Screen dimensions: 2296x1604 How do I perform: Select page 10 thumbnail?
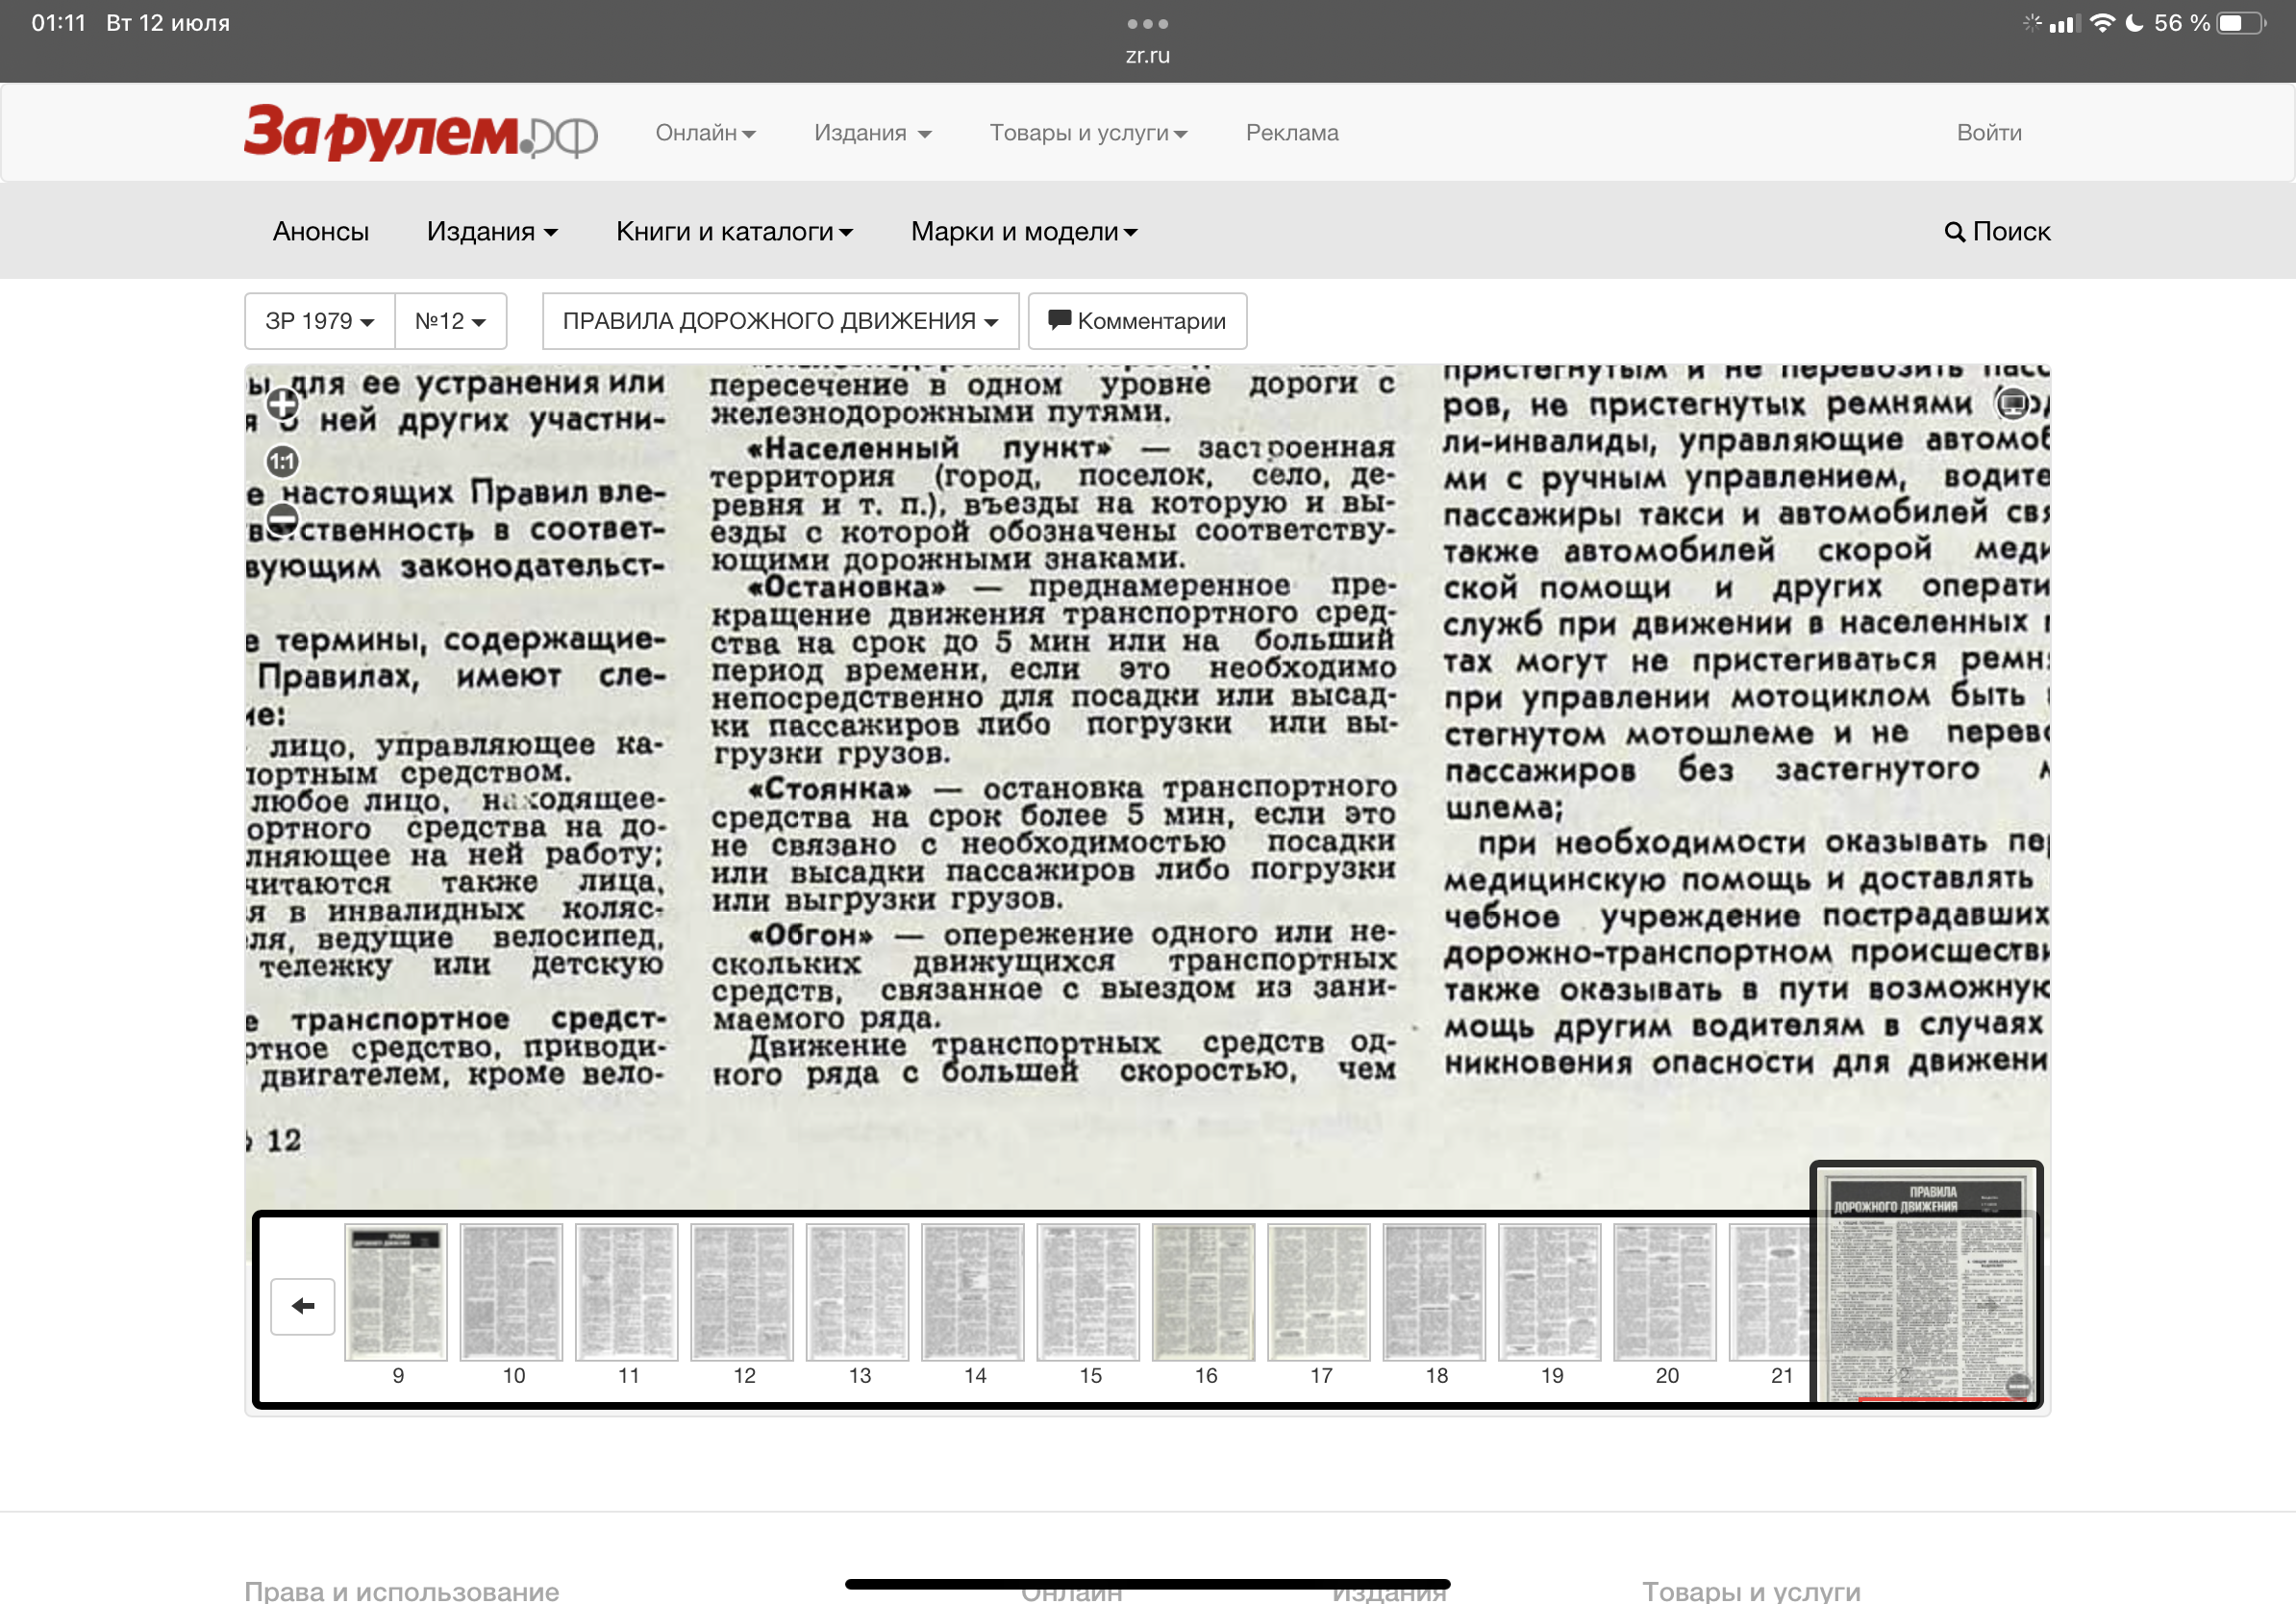coord(511,1292)
